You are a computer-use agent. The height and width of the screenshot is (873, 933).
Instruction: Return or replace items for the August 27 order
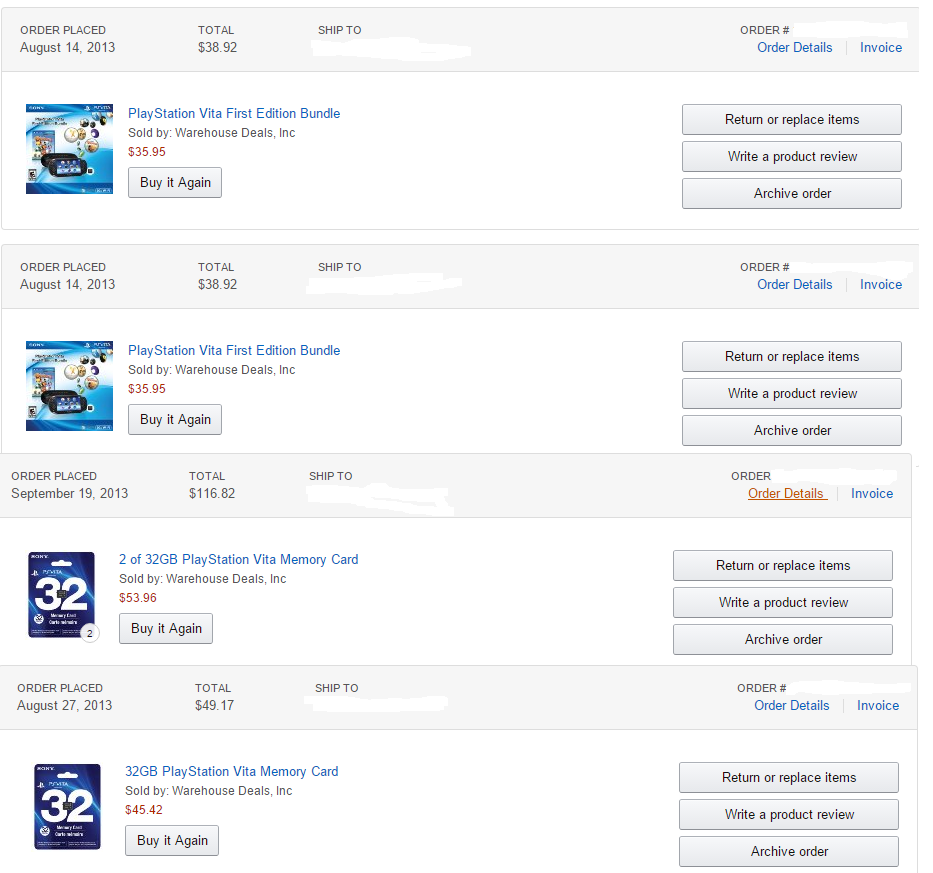tap(788, 777)
